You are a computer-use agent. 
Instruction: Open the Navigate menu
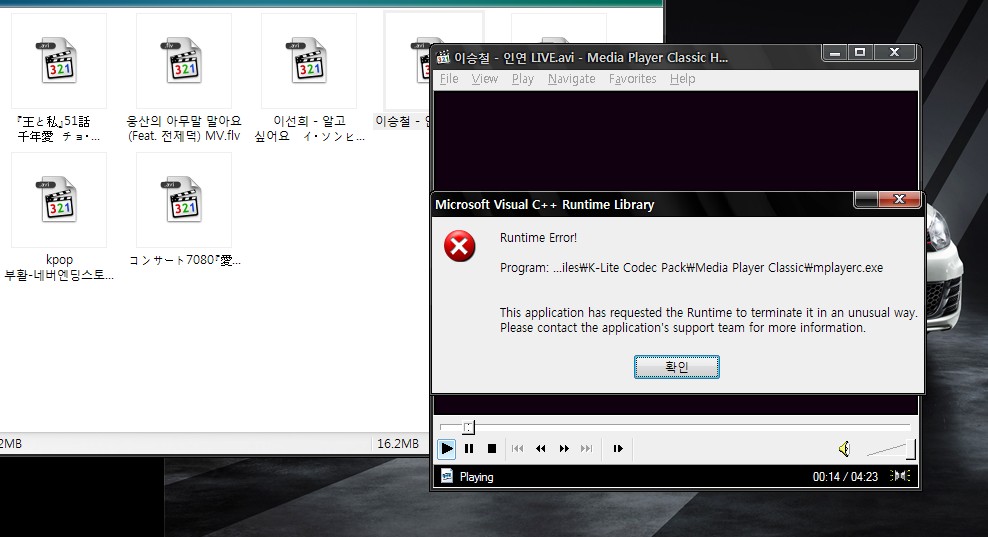pos(572,79)
